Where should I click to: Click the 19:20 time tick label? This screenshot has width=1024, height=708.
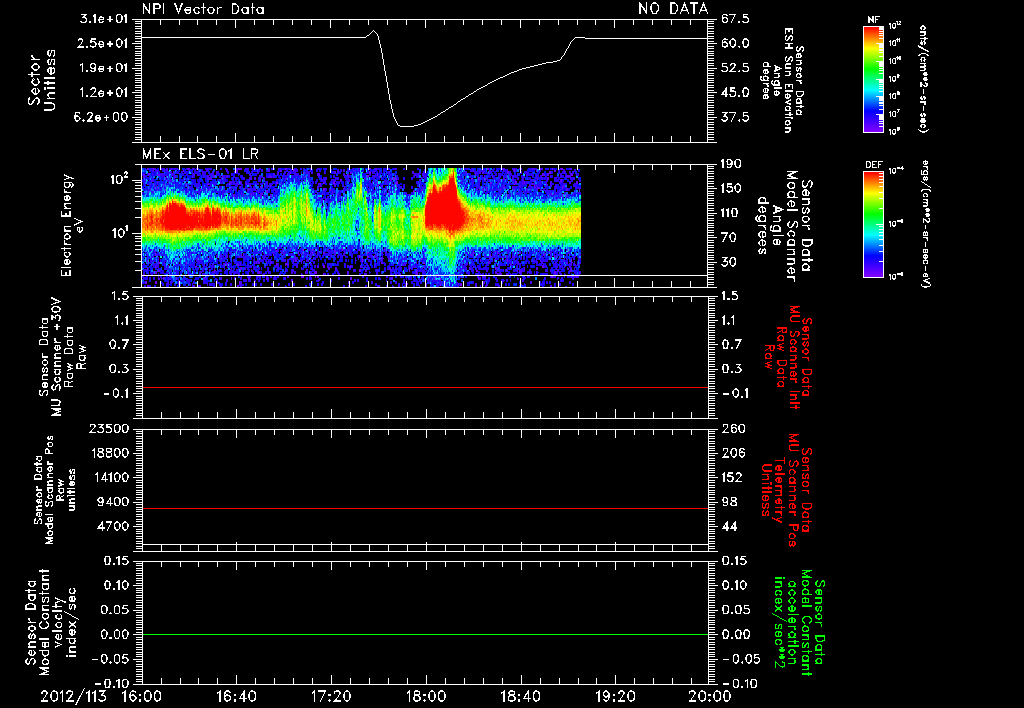[x=615, y=696]
